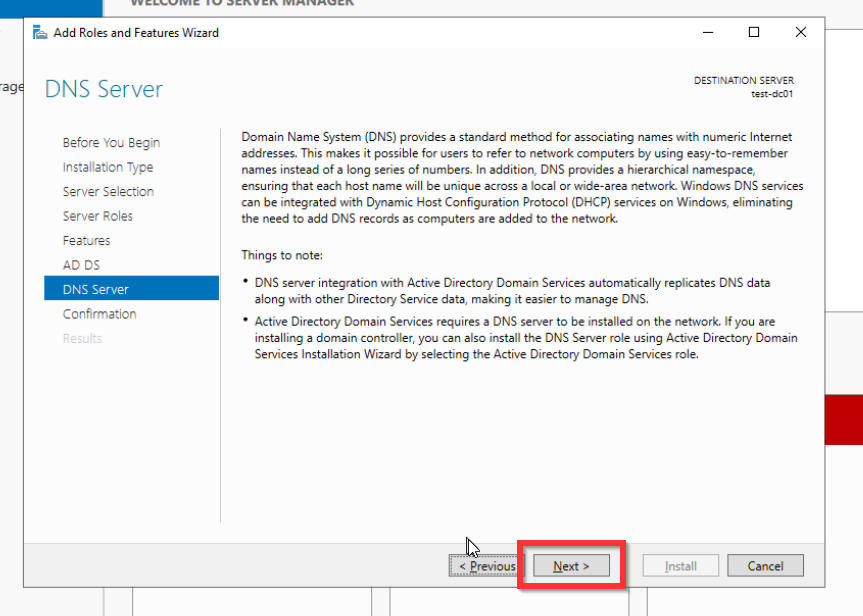Select Features step in sidebar

86,241
